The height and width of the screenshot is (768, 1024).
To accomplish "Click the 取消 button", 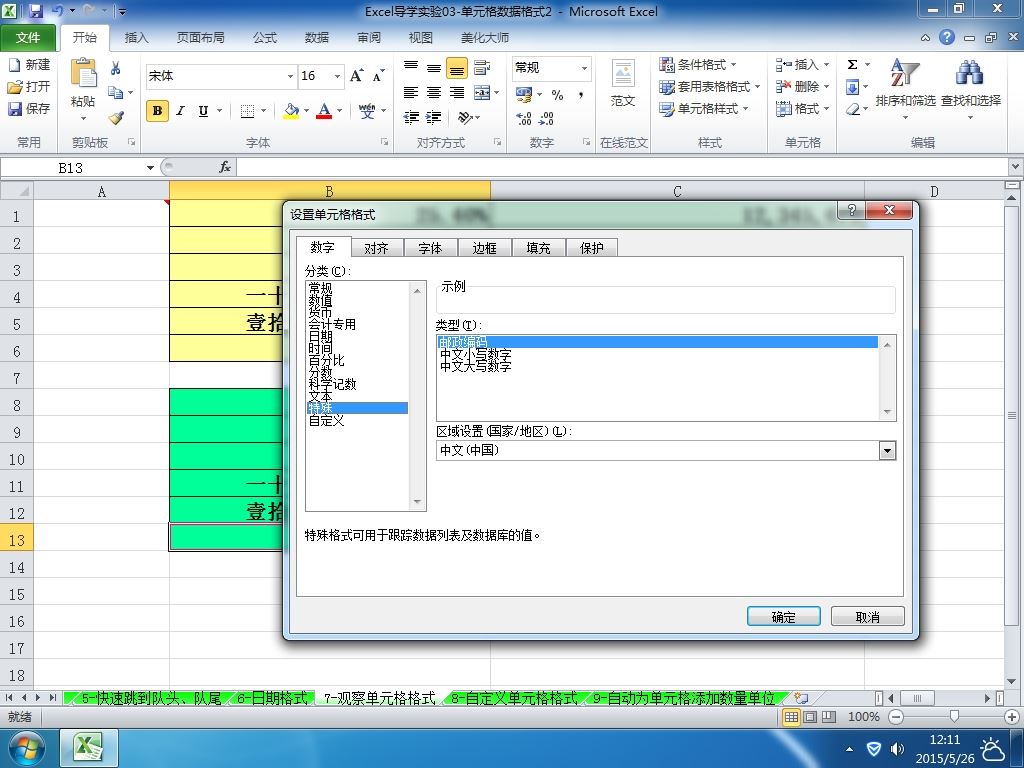I will coord(867,616).
